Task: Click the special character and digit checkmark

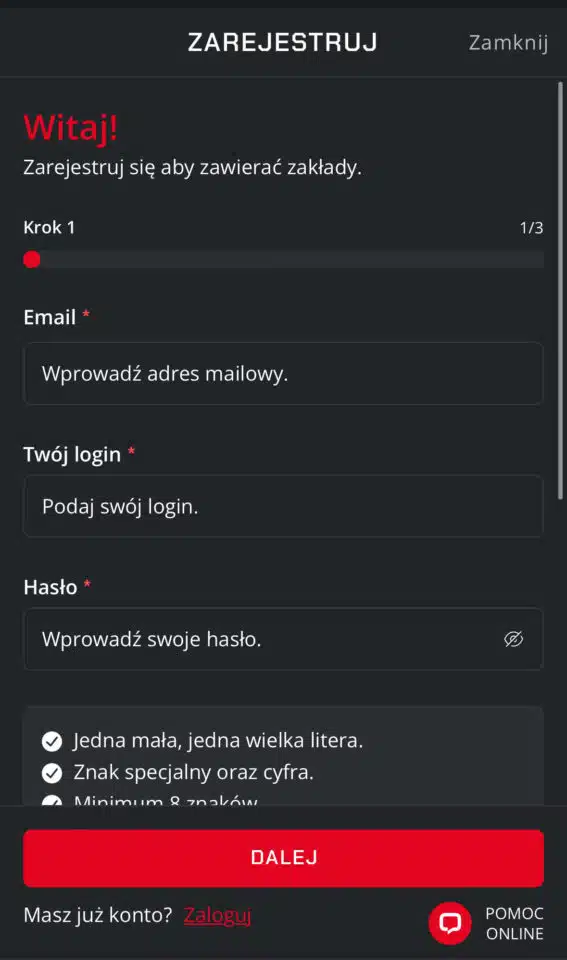Action: (x=52, y=773)
